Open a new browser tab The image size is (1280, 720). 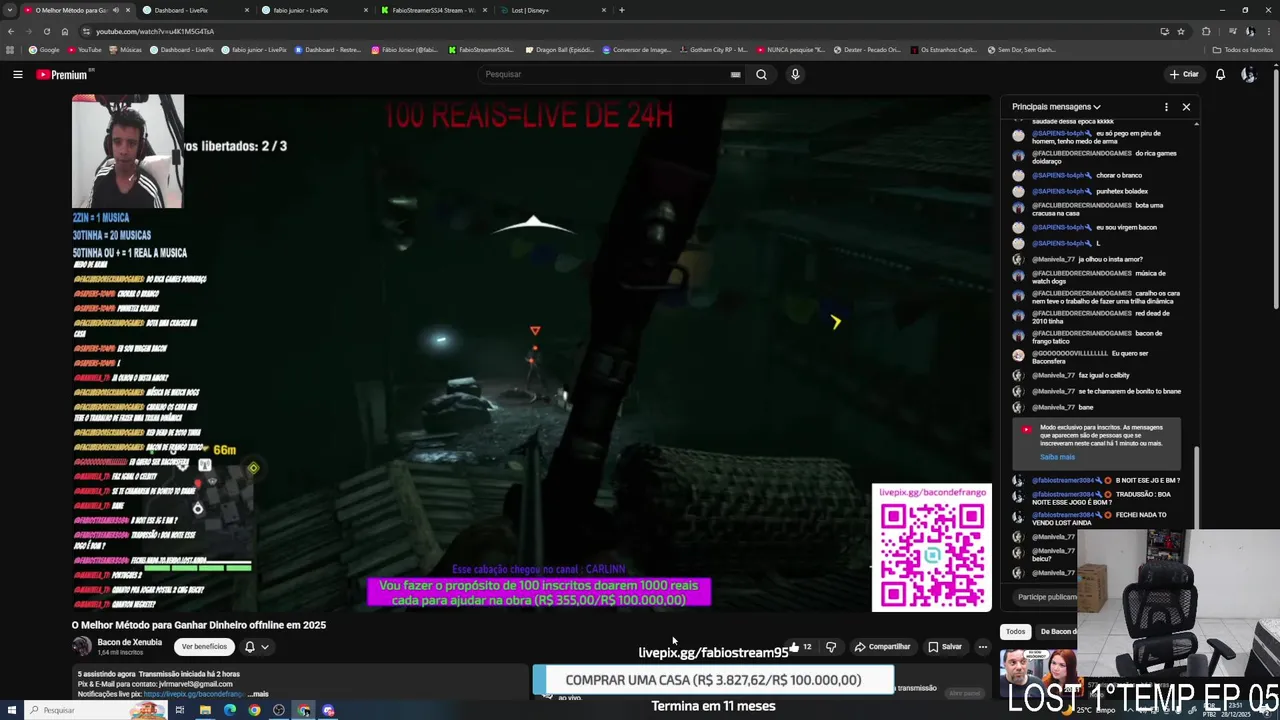pos(622,10)
